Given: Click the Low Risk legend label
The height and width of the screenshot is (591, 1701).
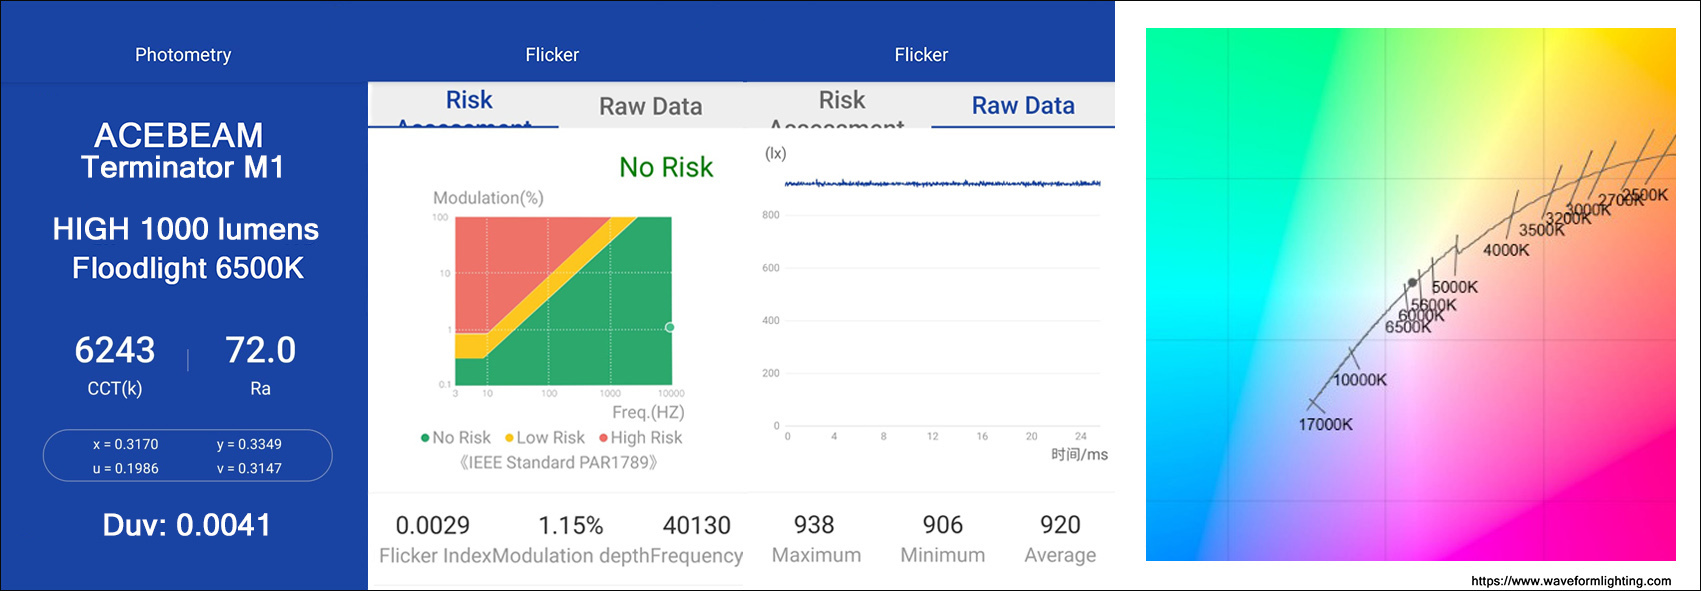Looking at the screenshot, I should click(550, 438).
